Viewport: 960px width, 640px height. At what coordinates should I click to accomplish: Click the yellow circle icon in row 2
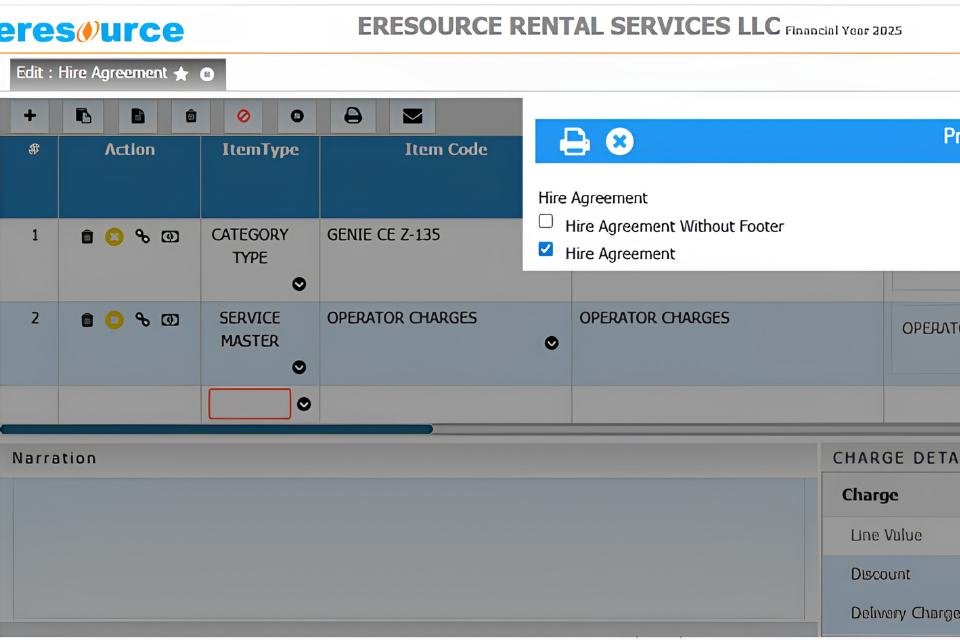point(114,320)
